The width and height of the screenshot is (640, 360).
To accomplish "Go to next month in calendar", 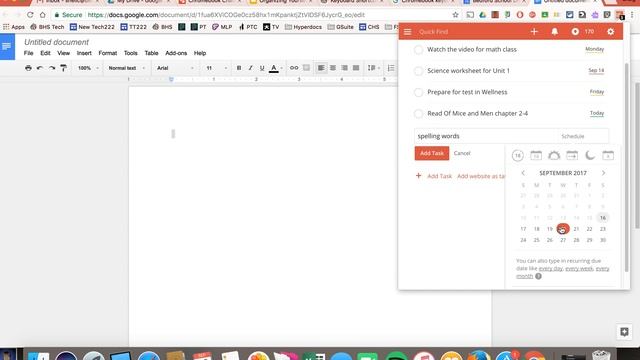I will 603,173.
